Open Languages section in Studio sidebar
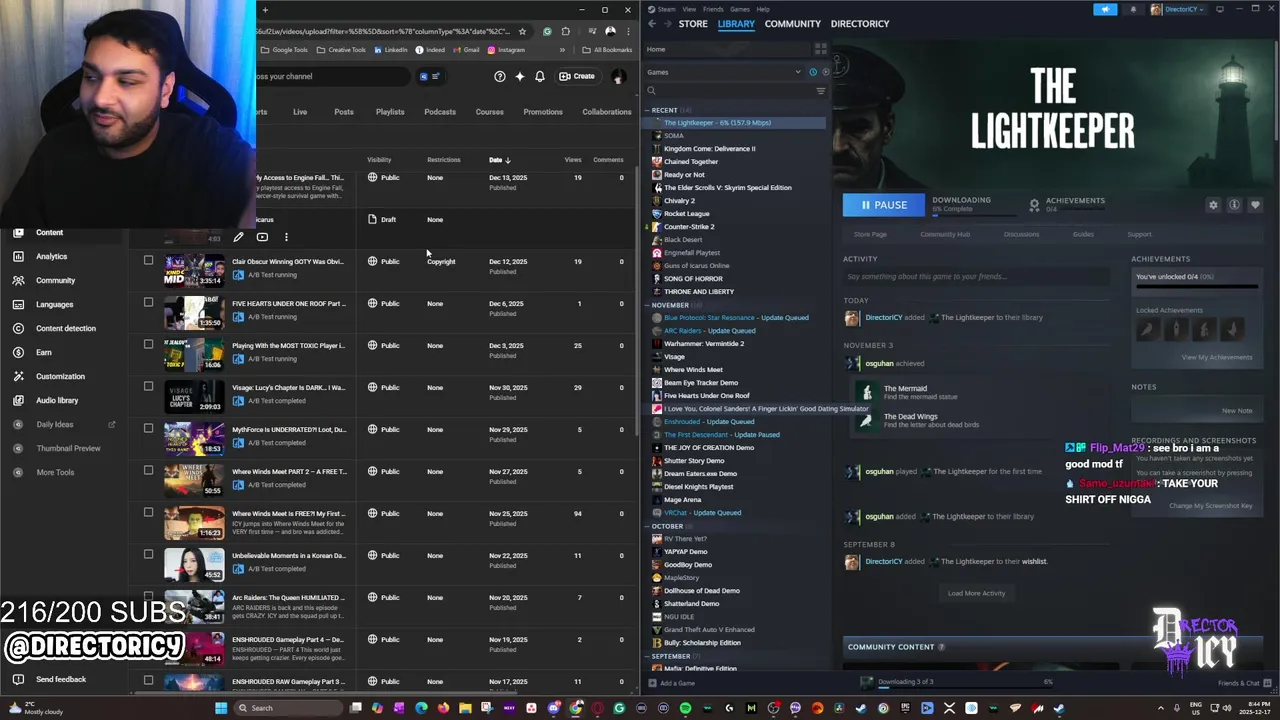The width and height of the screenshot is (1280, 720). pyautogui.click(x=54, y=304)
